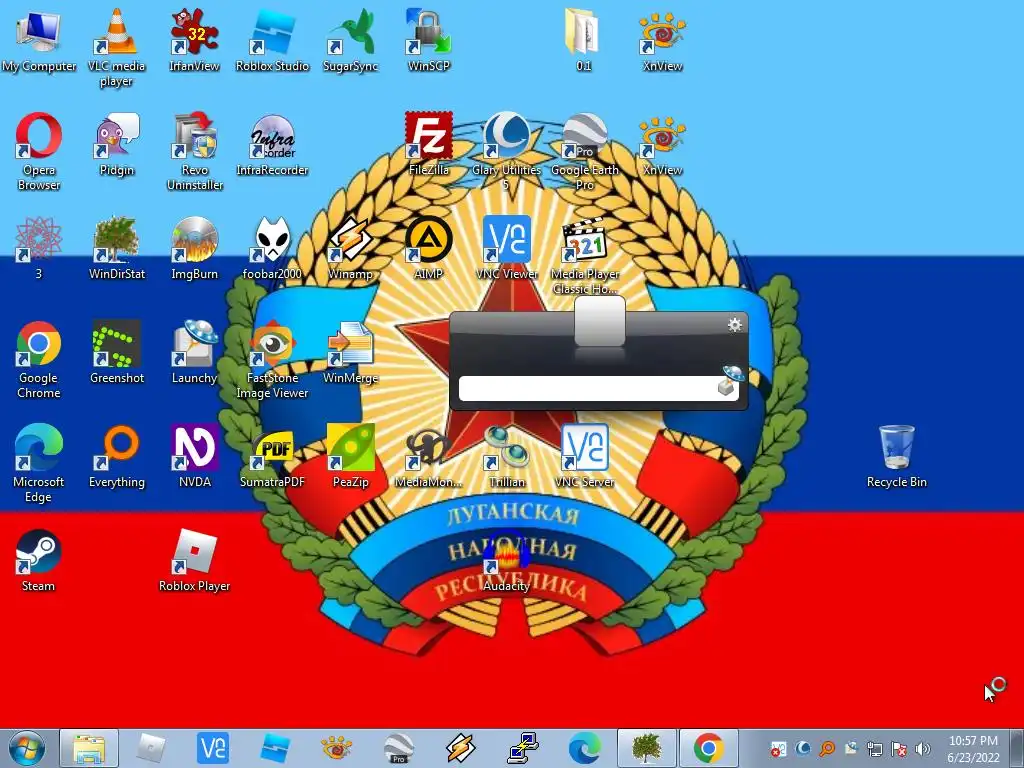Select Winamp desktop shortcut
The height and width of the screenshot is (768, 1024).
tap(351, 248)
